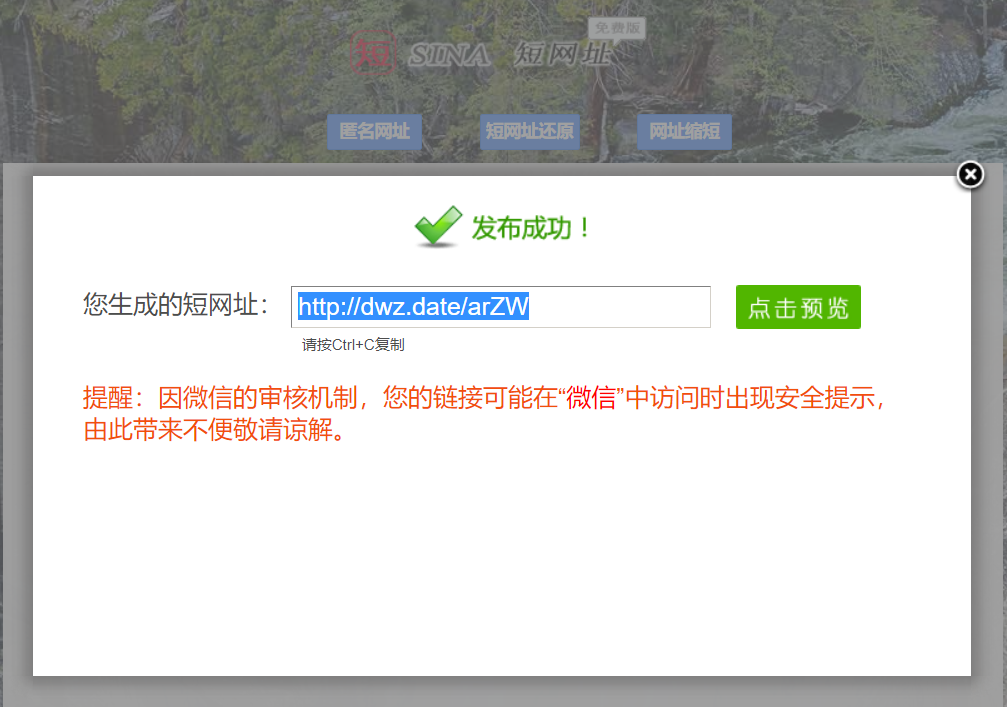Switch to the 短网址还原 tab

[529, 132]
